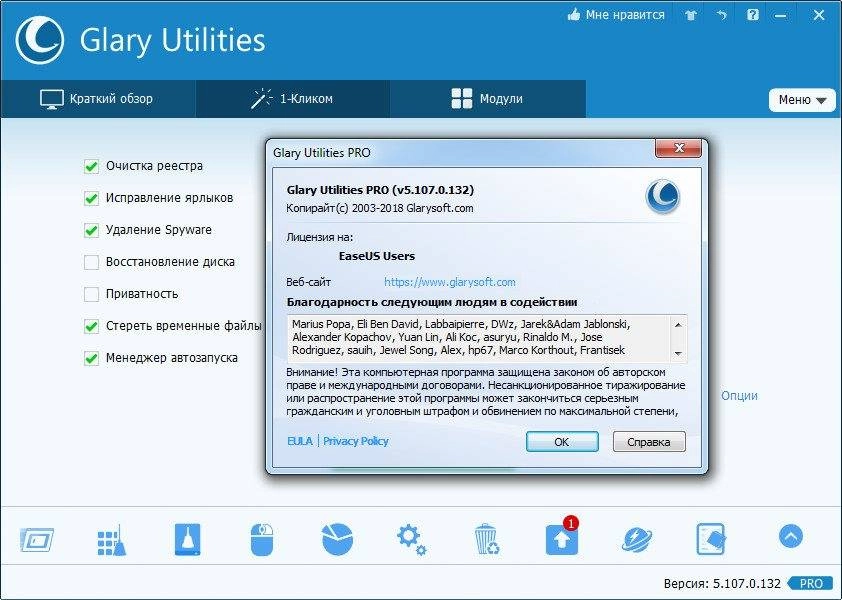This screenshot has height=600, width=842.
Task: Open the Disk wiper broom icon
Action: pyautogui.click(x=187, y=539)
